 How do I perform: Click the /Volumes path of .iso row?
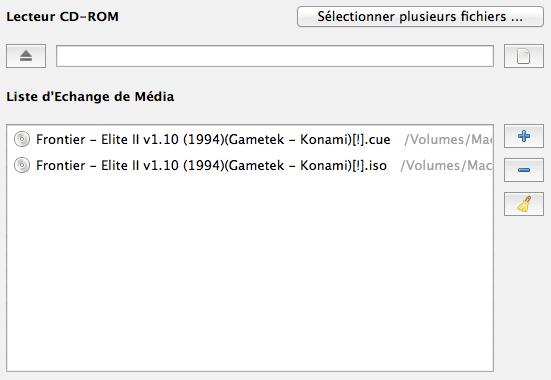(x=447, y=166)
